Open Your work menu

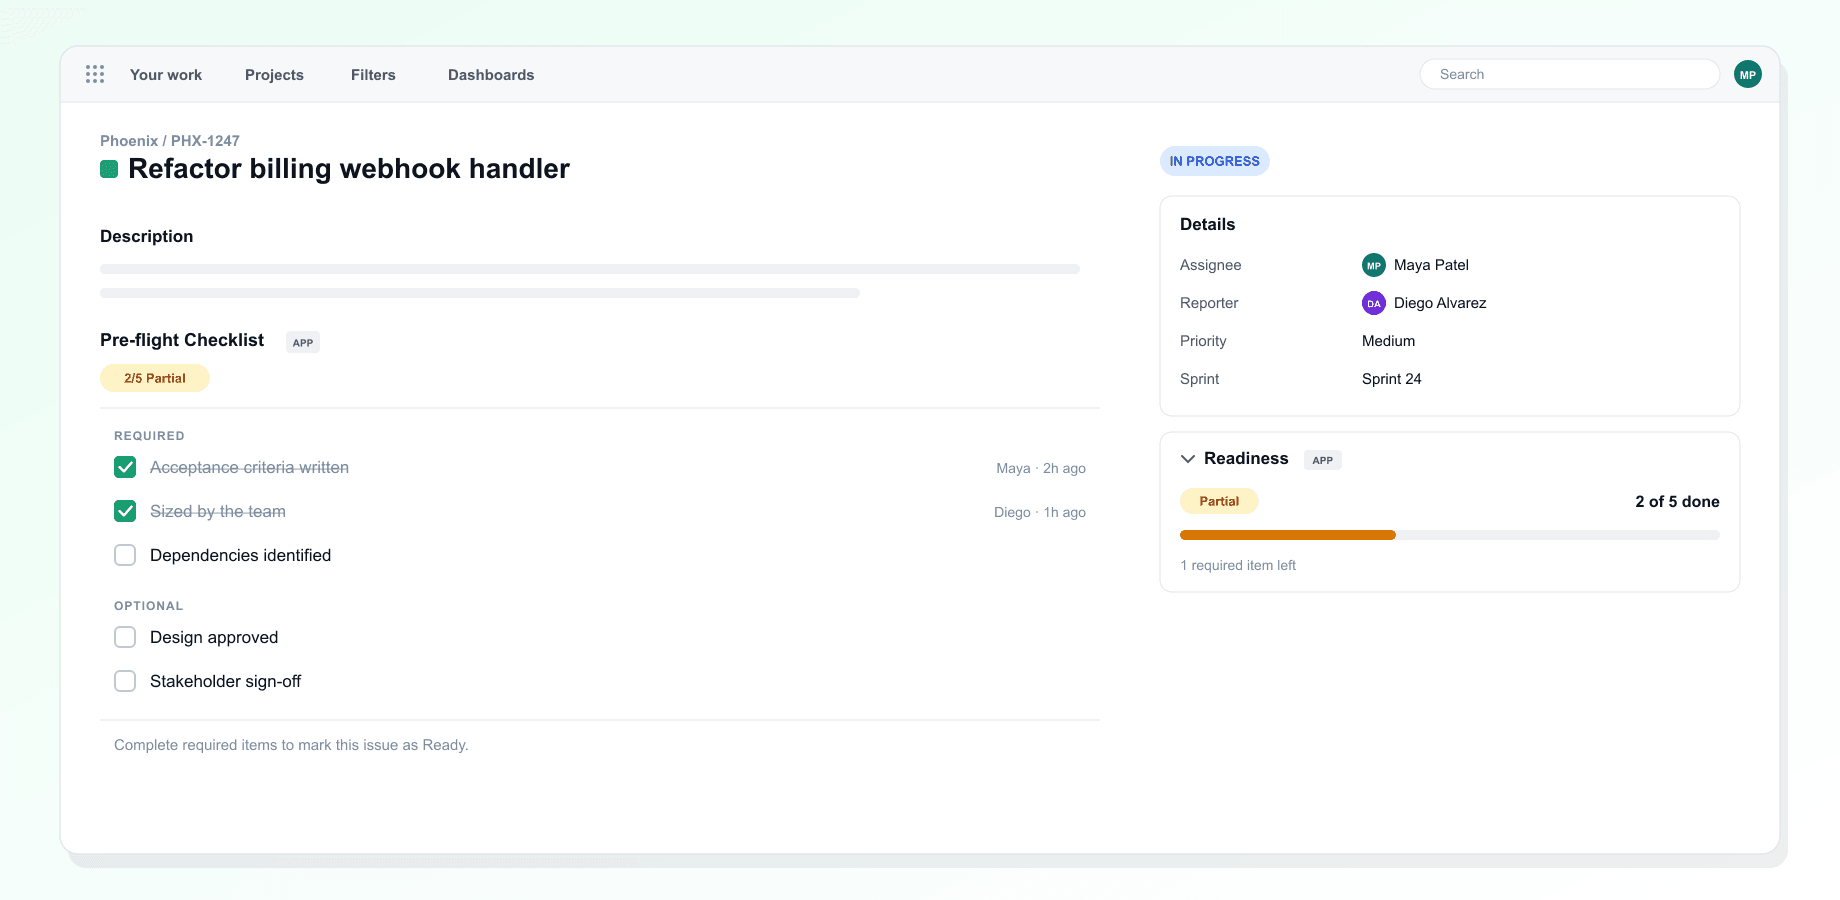point(166,75)
